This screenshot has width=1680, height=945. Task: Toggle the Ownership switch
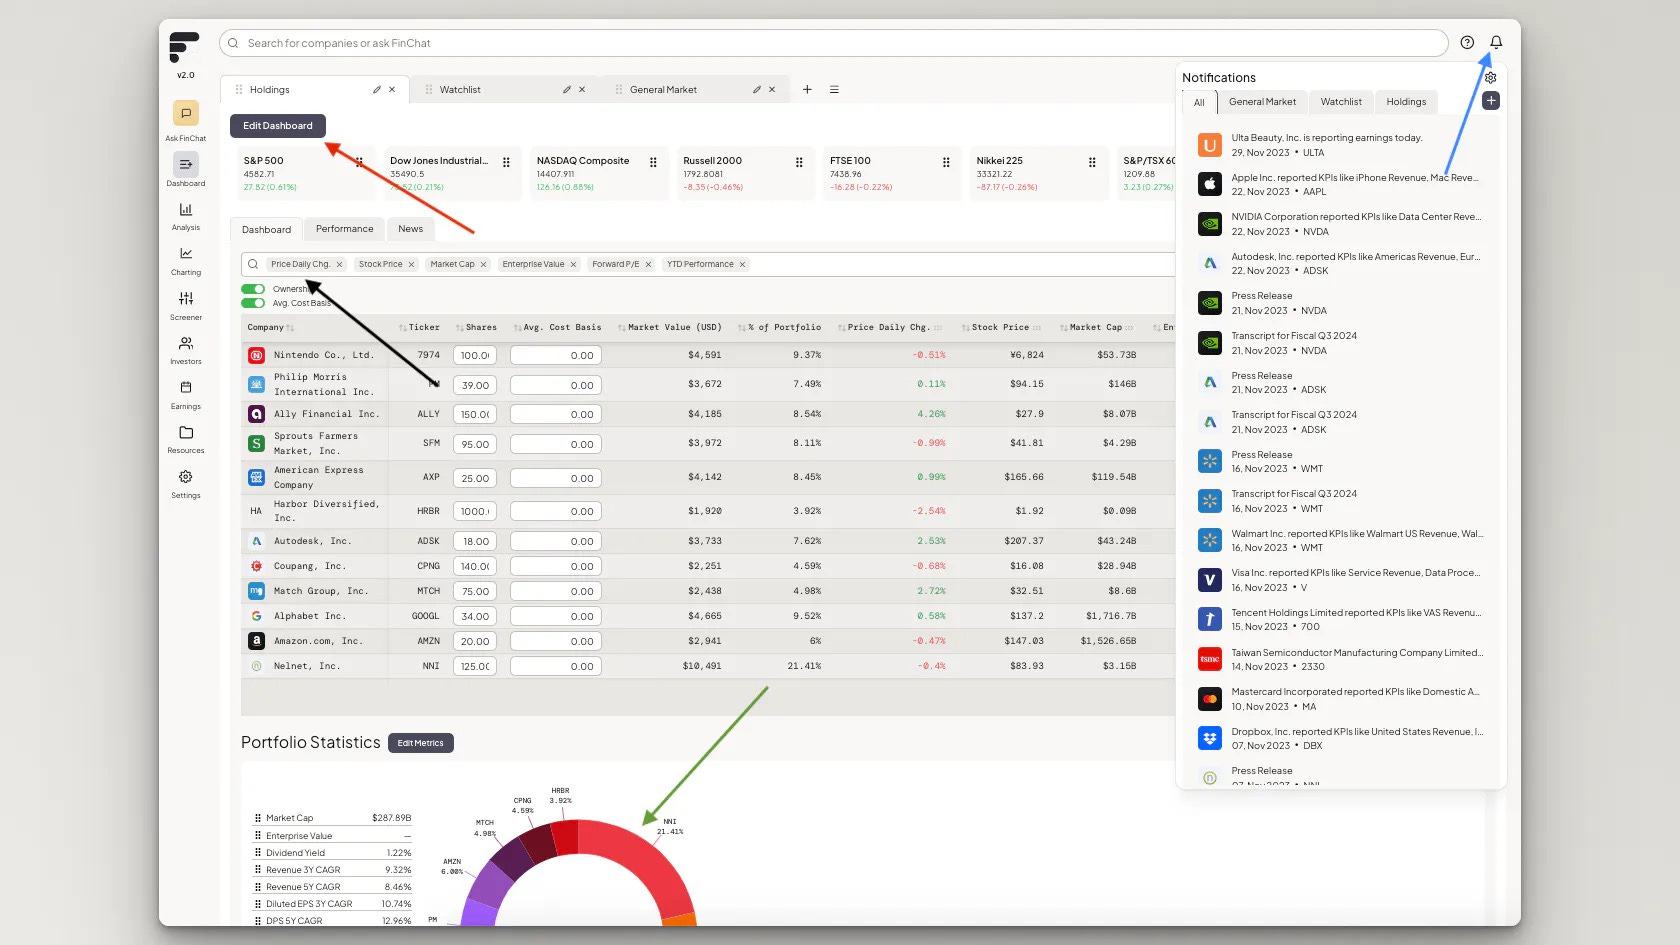coord(253,289)
